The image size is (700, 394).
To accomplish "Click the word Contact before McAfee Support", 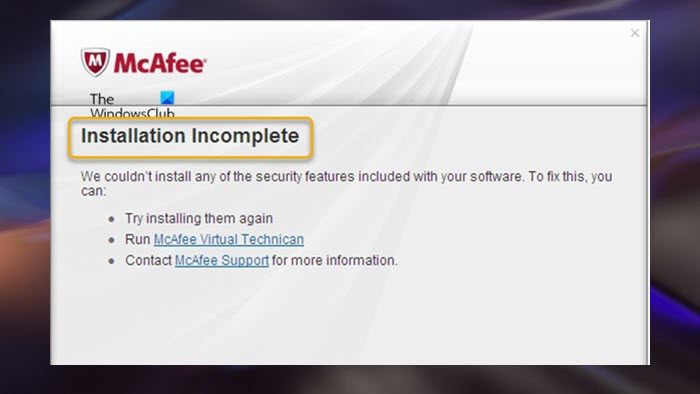I will coord(149,261).
